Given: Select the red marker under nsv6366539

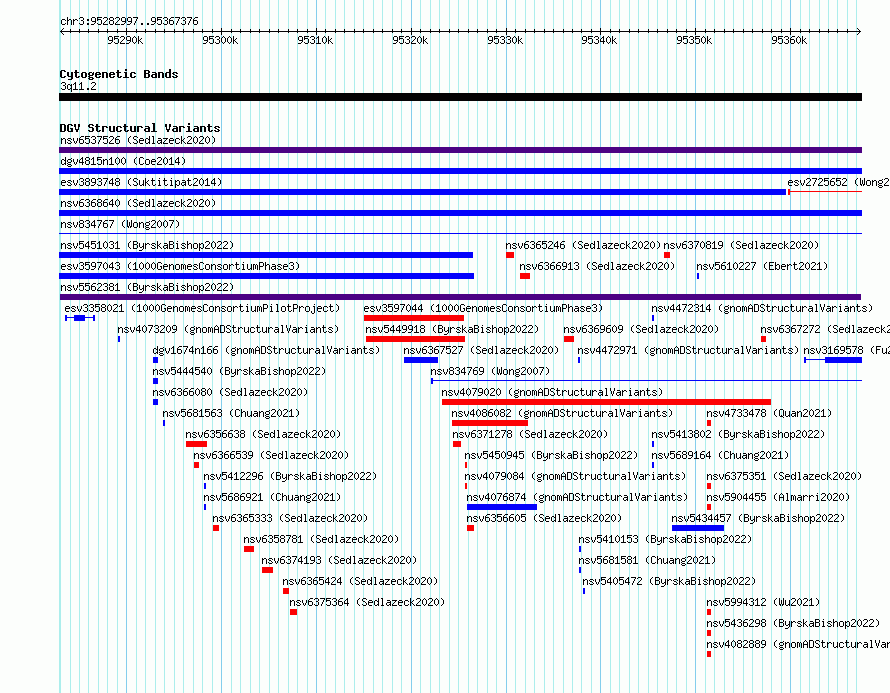Looking at the screenshot, I should coord(196,465).
